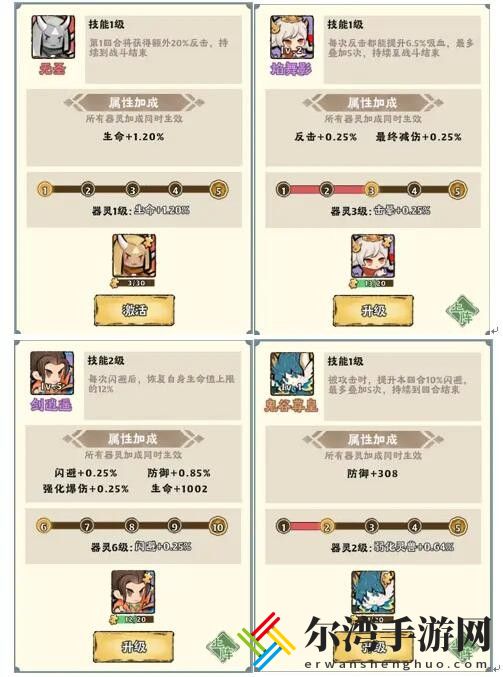Select level node 3 in 焰舞影 progress bar
This screenshot has height=677, width=503.
tap(371, 190)
